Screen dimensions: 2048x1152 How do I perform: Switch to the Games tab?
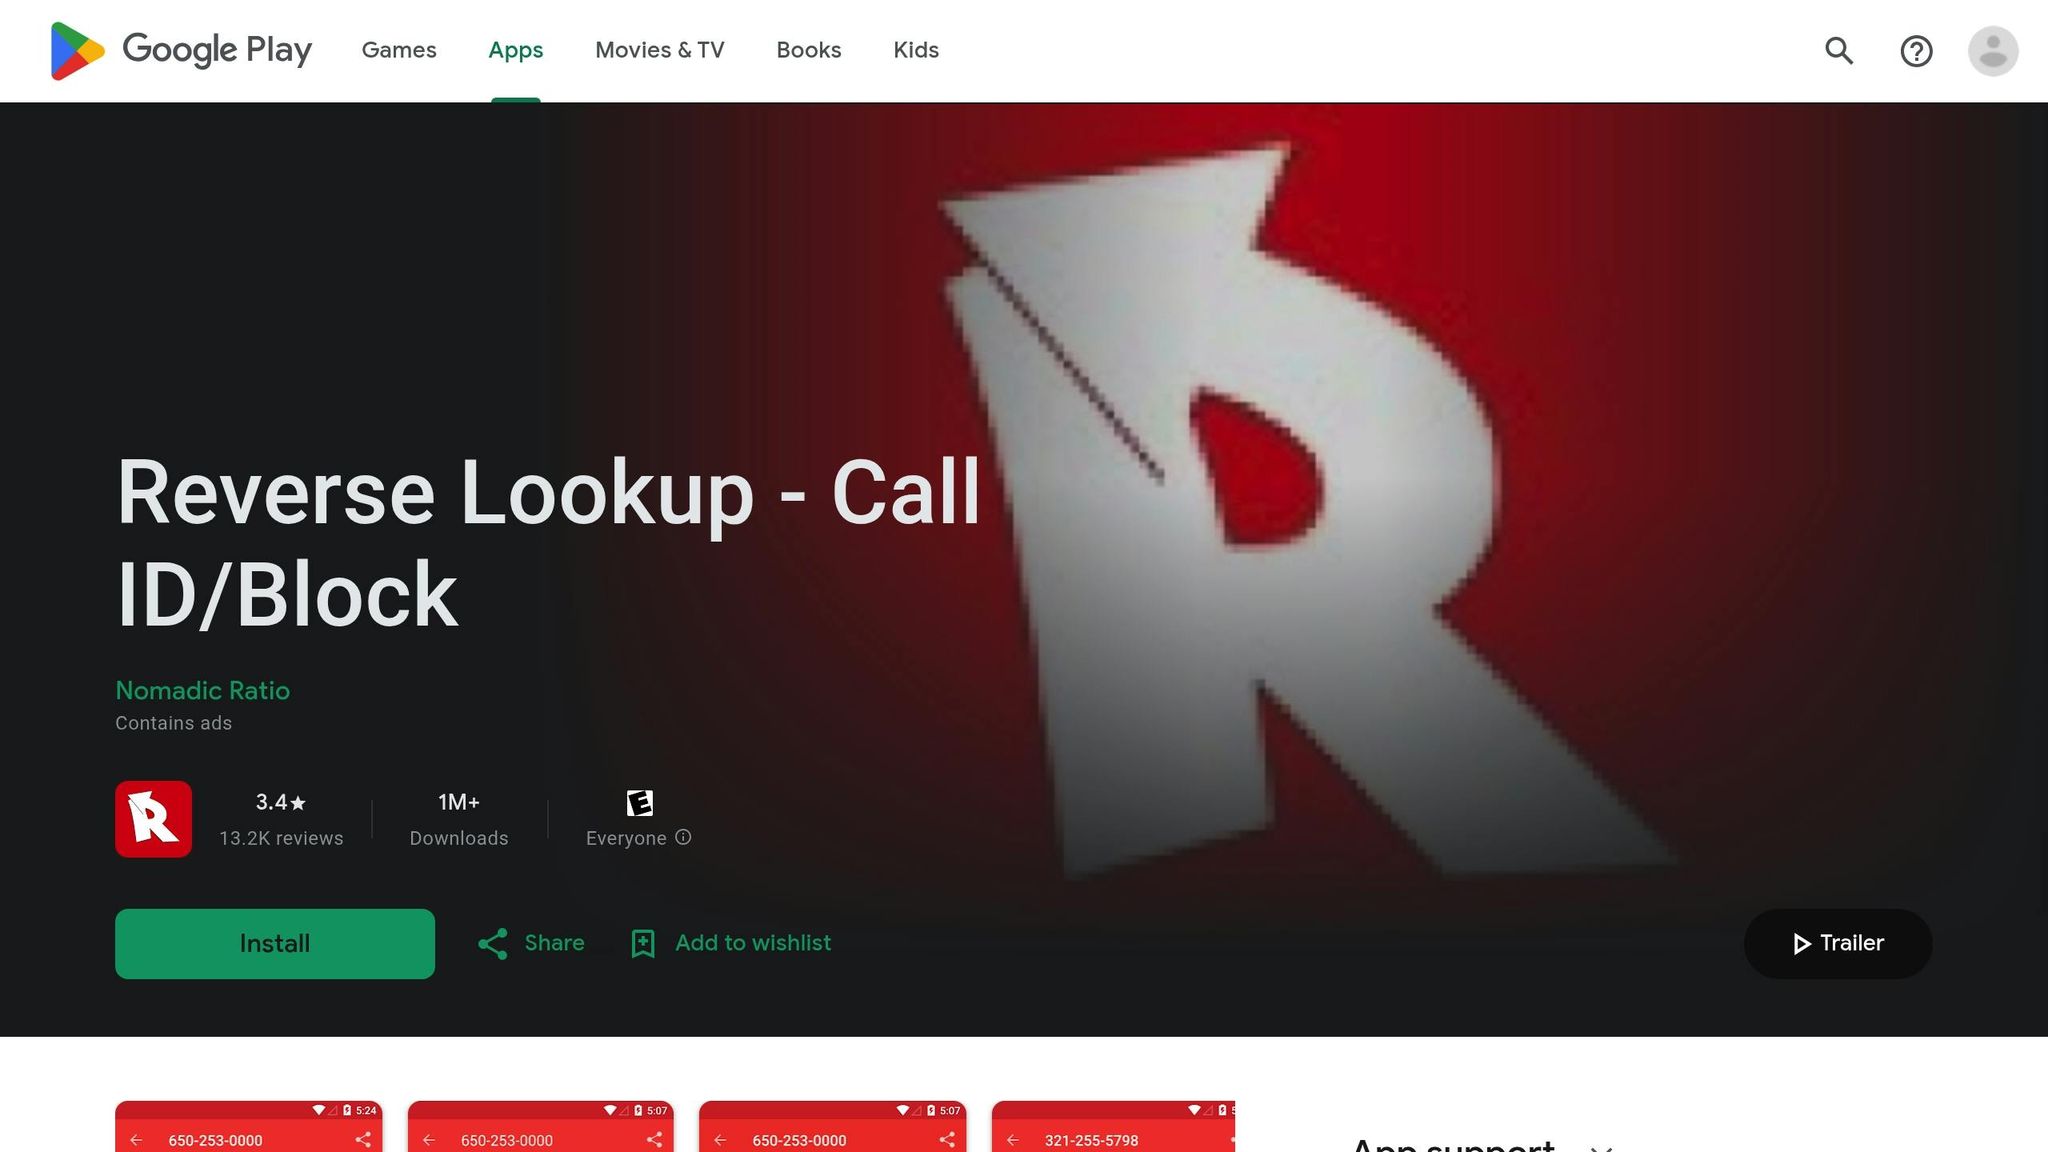[x=399, y=50]
